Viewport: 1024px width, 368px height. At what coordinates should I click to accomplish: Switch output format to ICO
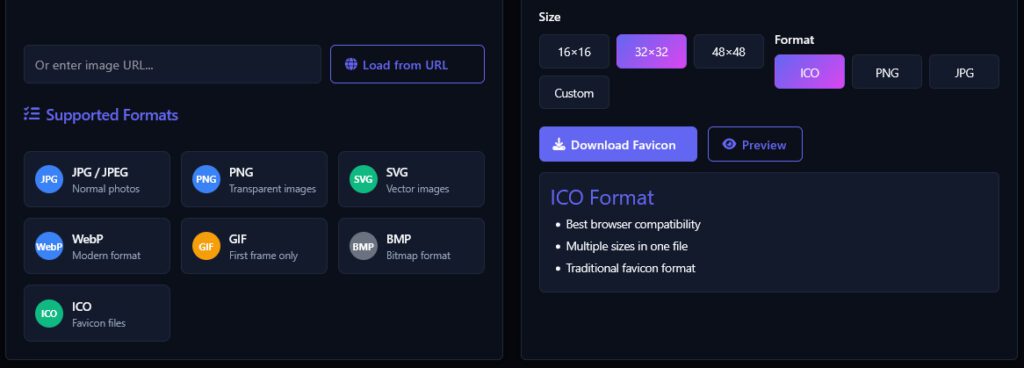[x=809, y=72]
